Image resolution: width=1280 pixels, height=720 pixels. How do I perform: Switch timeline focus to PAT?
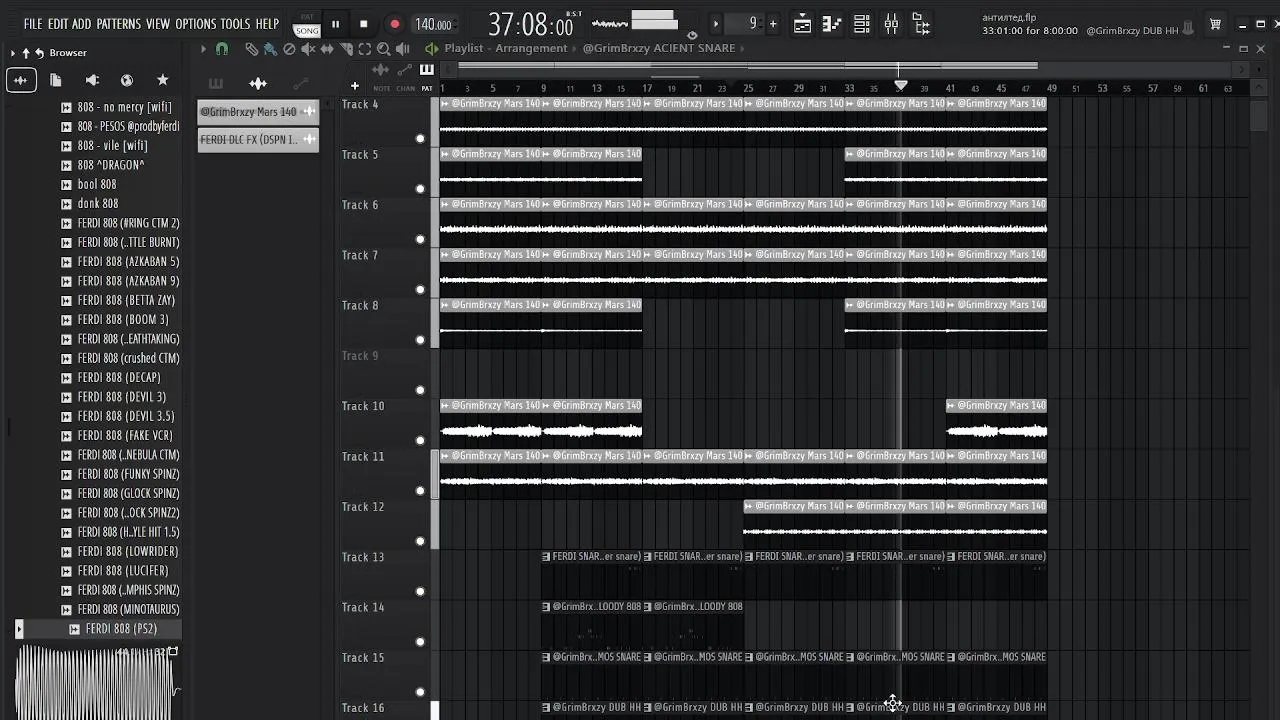tap(427, 88)
